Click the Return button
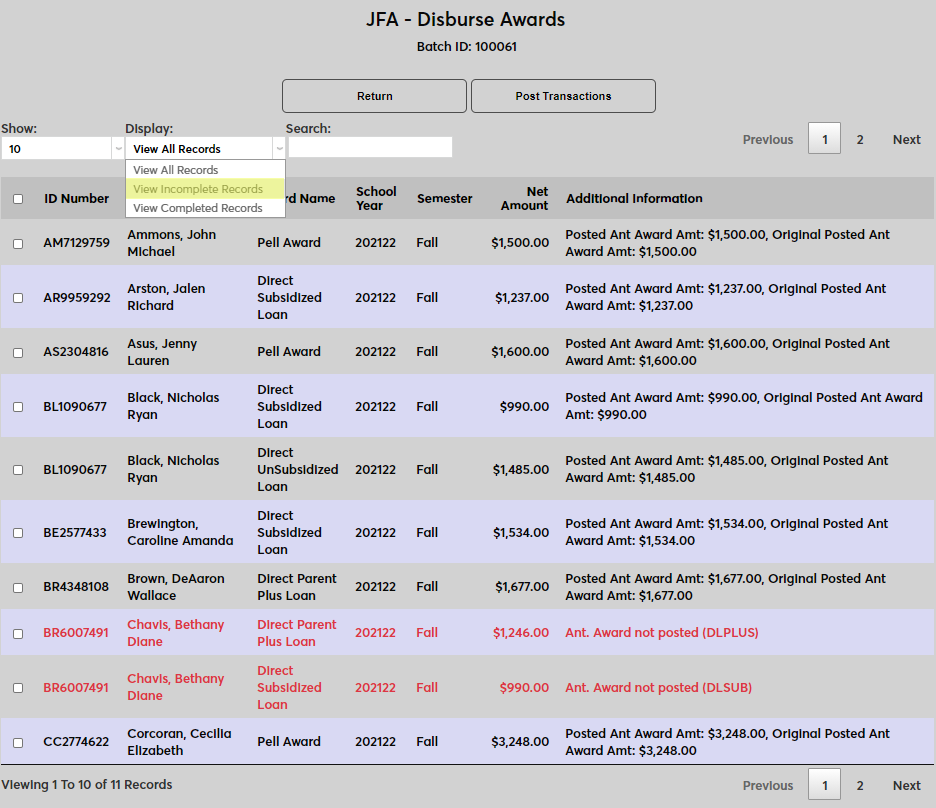Viewport: 936px width, 808px height. (374, 96)
